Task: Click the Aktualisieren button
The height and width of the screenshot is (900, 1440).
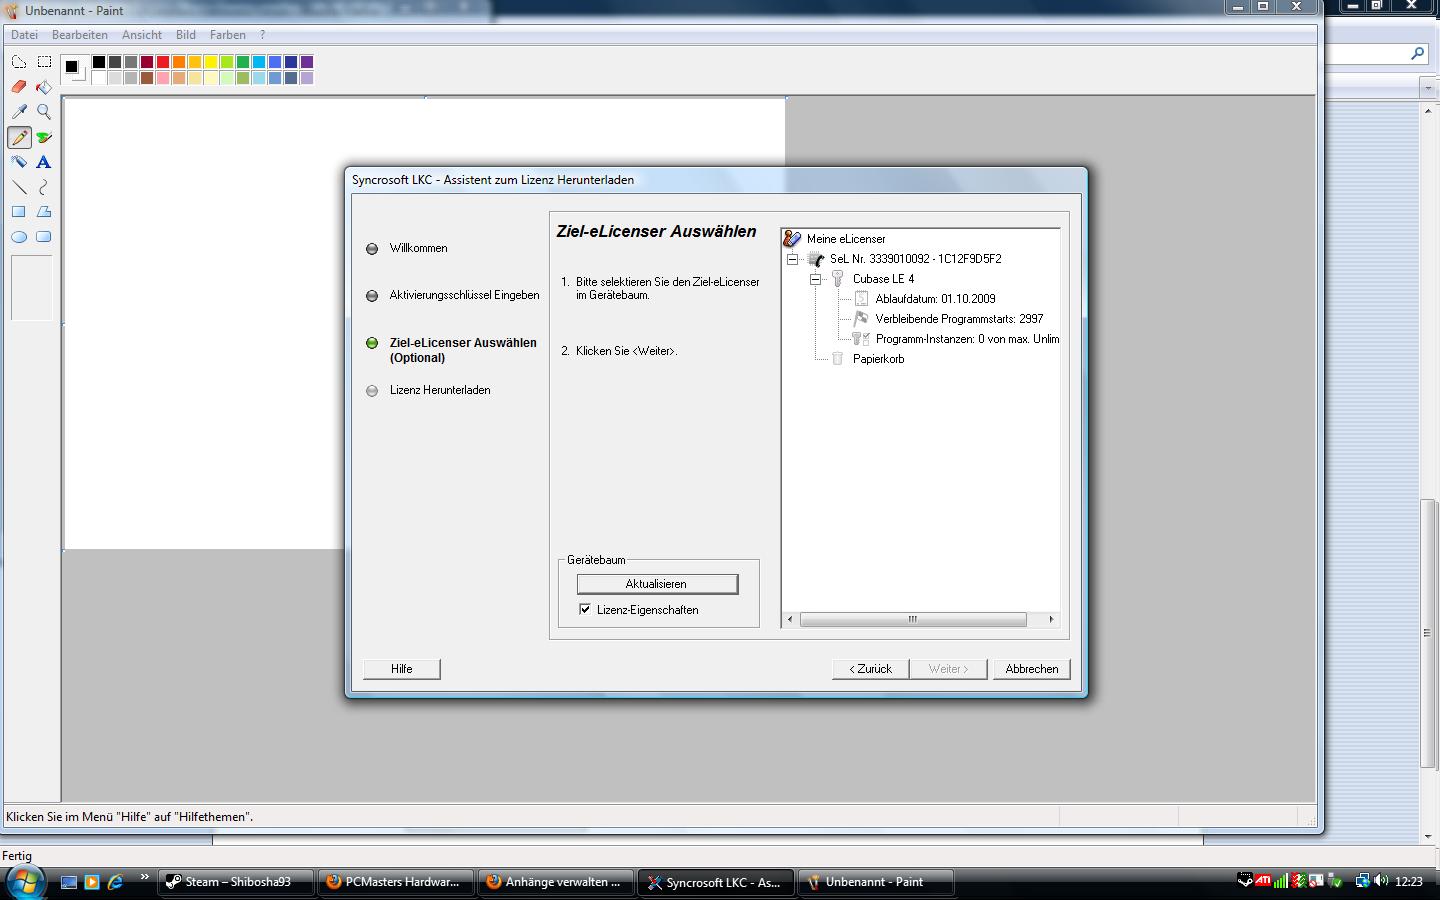Action: 657,584
